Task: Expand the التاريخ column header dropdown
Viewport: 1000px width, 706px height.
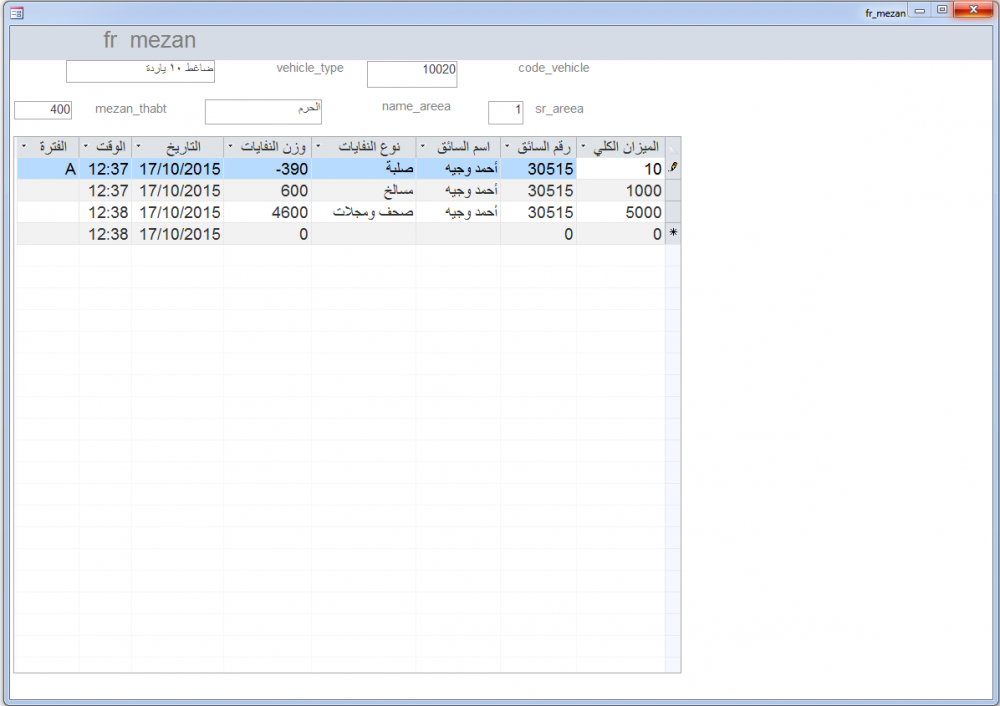Action: point(138,146)
